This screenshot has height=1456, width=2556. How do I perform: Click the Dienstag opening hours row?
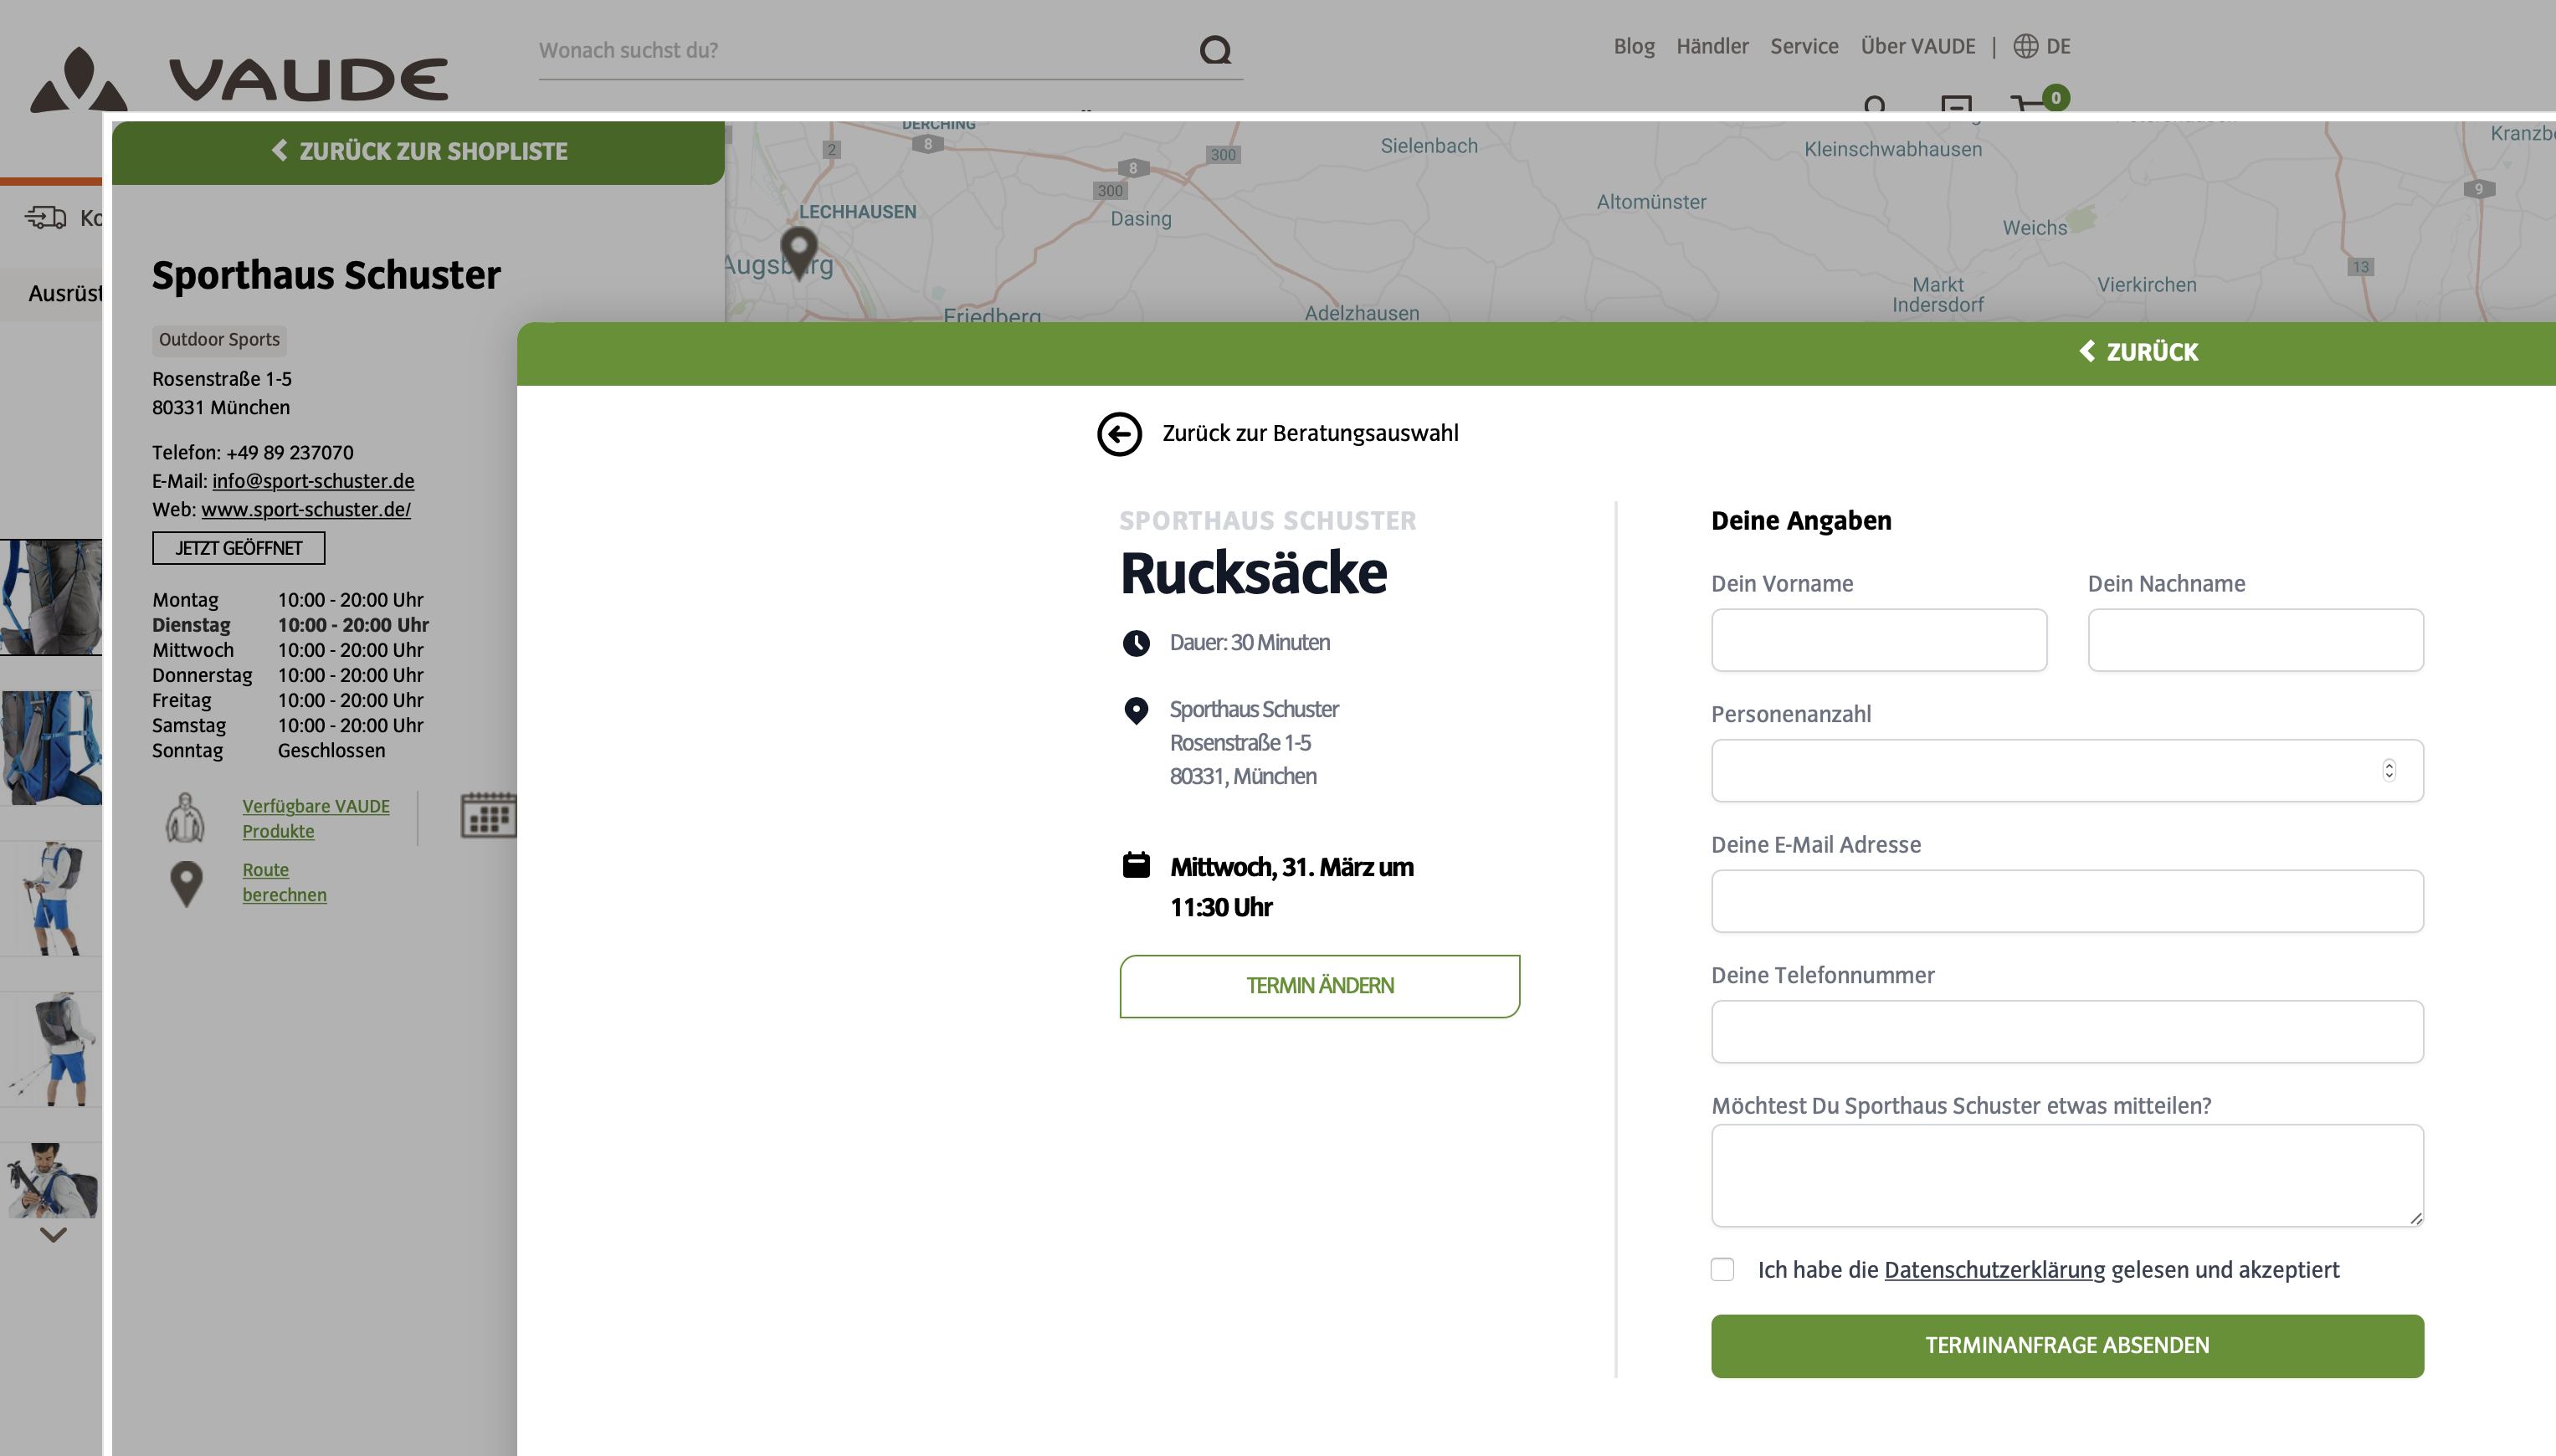(x=290, y=625)
